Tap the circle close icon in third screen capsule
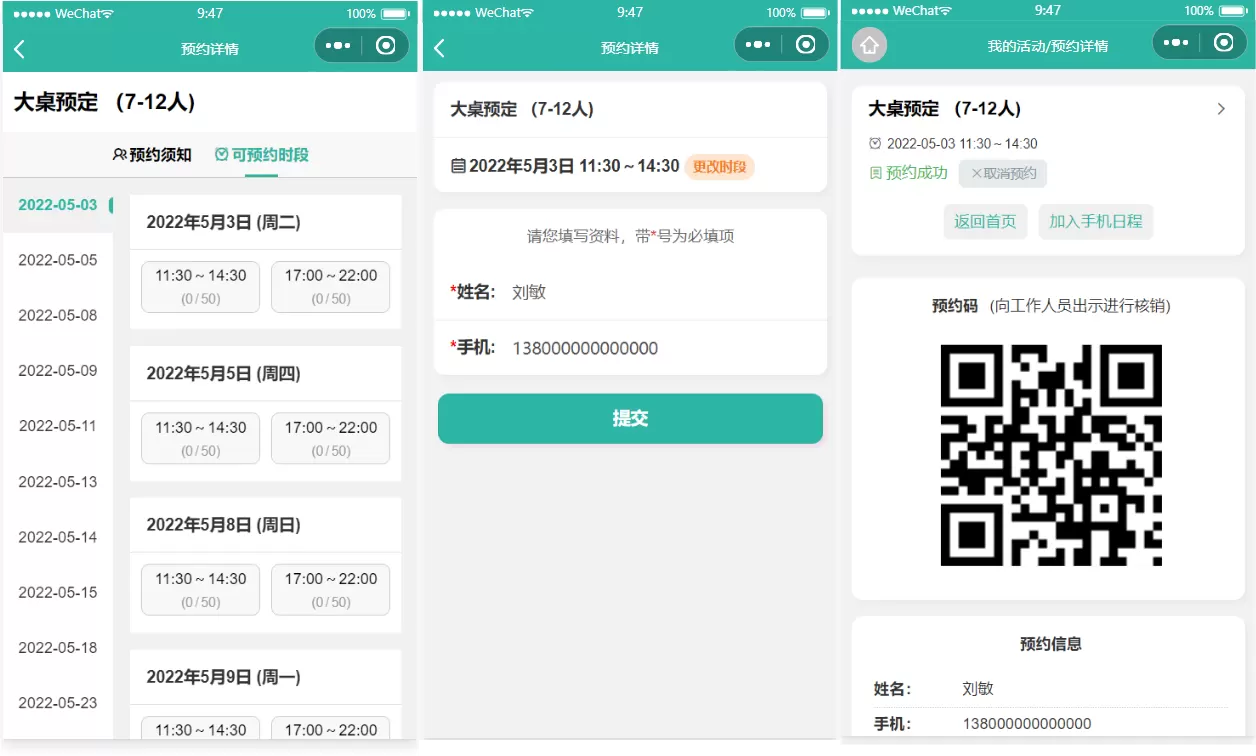1256x756 pixels. [x=1223, y=42]
